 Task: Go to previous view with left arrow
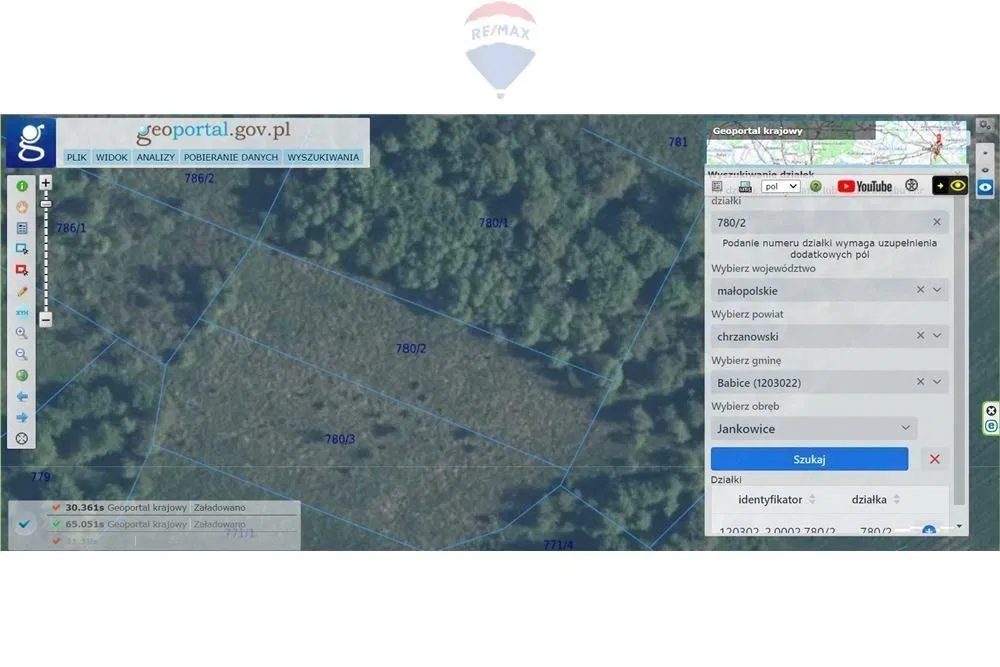pos(22,396)
